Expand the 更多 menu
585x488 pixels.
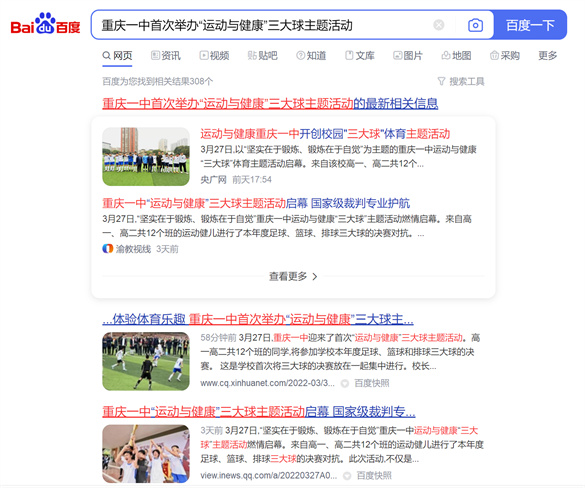(547, 56)
